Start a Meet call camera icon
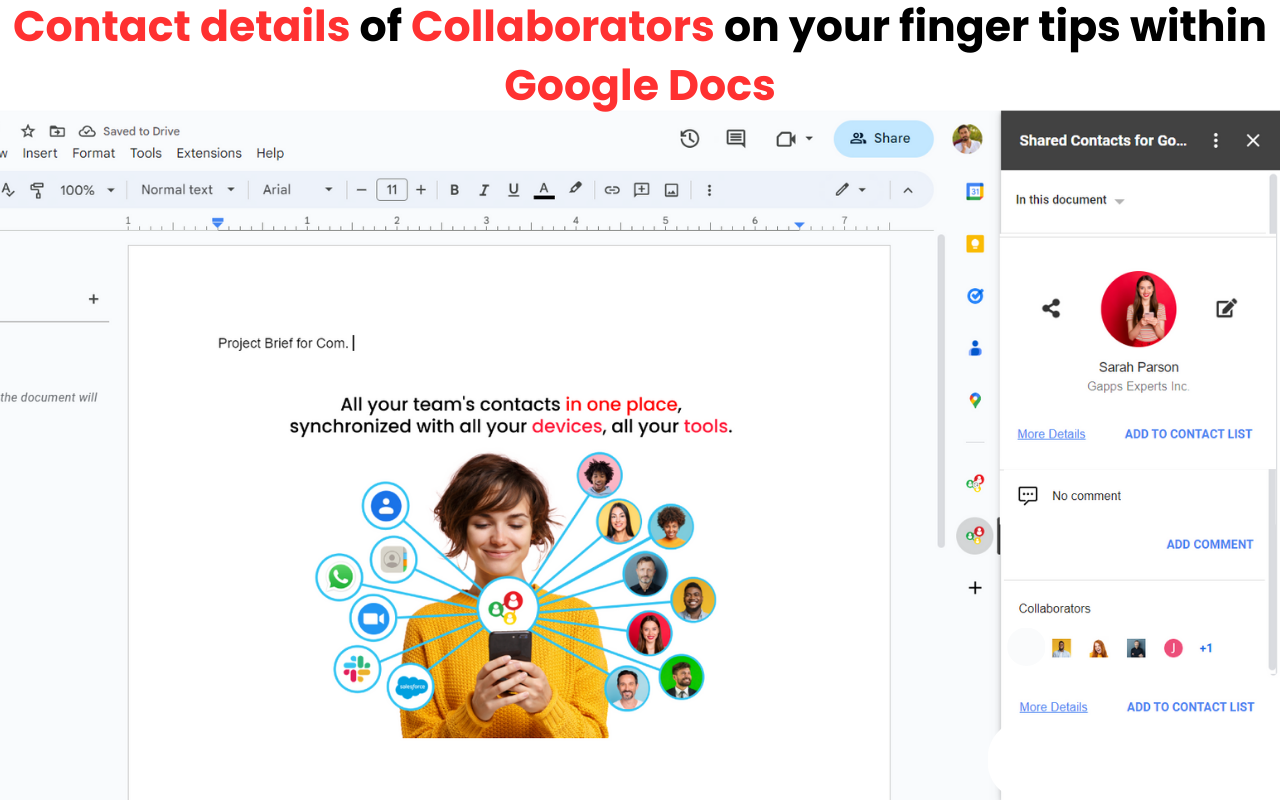This screenshot has height=800, width=1280. click(x=786, y=139)
